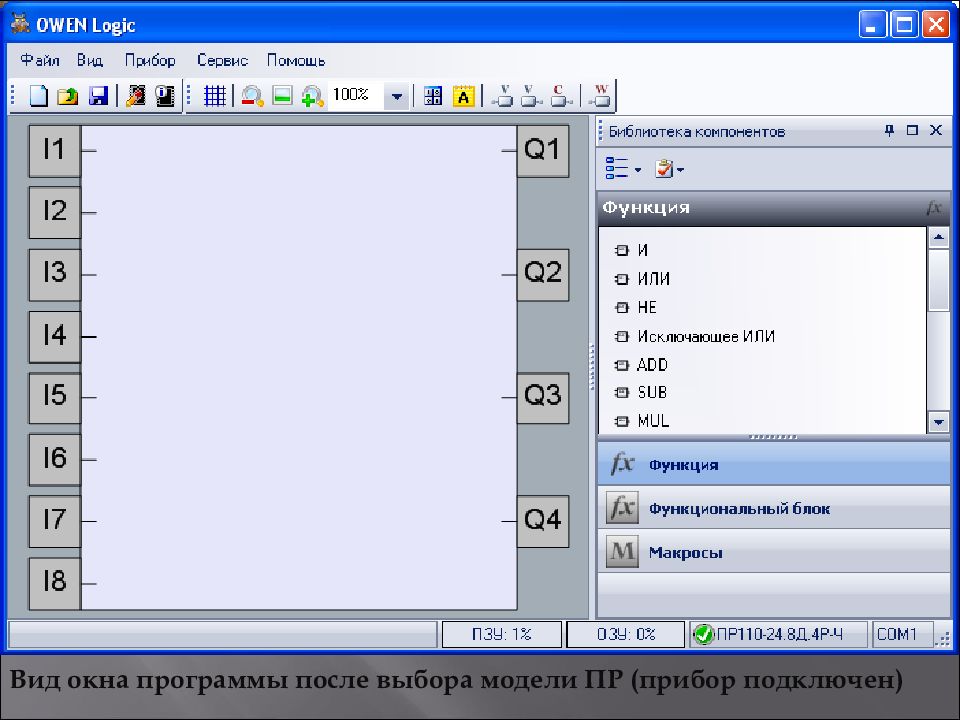Select input block I4
This screenshot has height=720, width=960.
55,336
